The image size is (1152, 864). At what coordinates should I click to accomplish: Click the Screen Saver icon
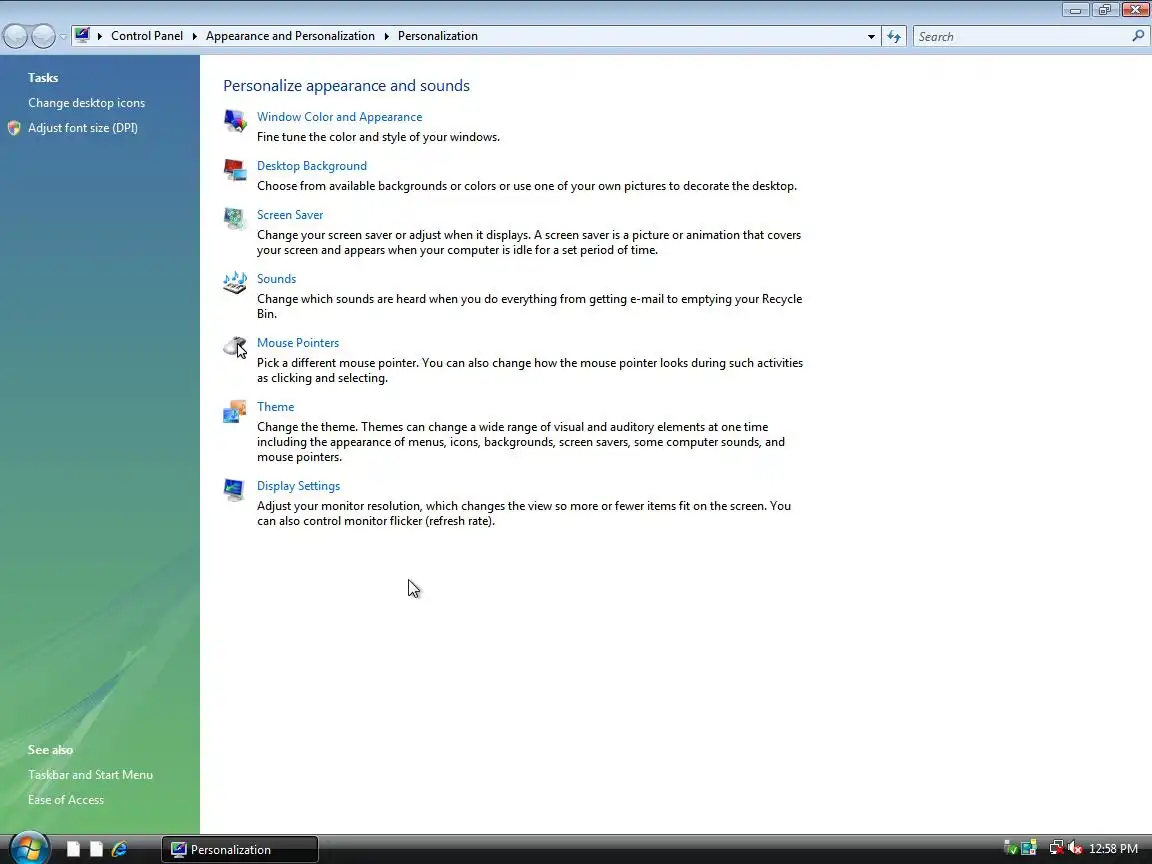click(235, 219)
